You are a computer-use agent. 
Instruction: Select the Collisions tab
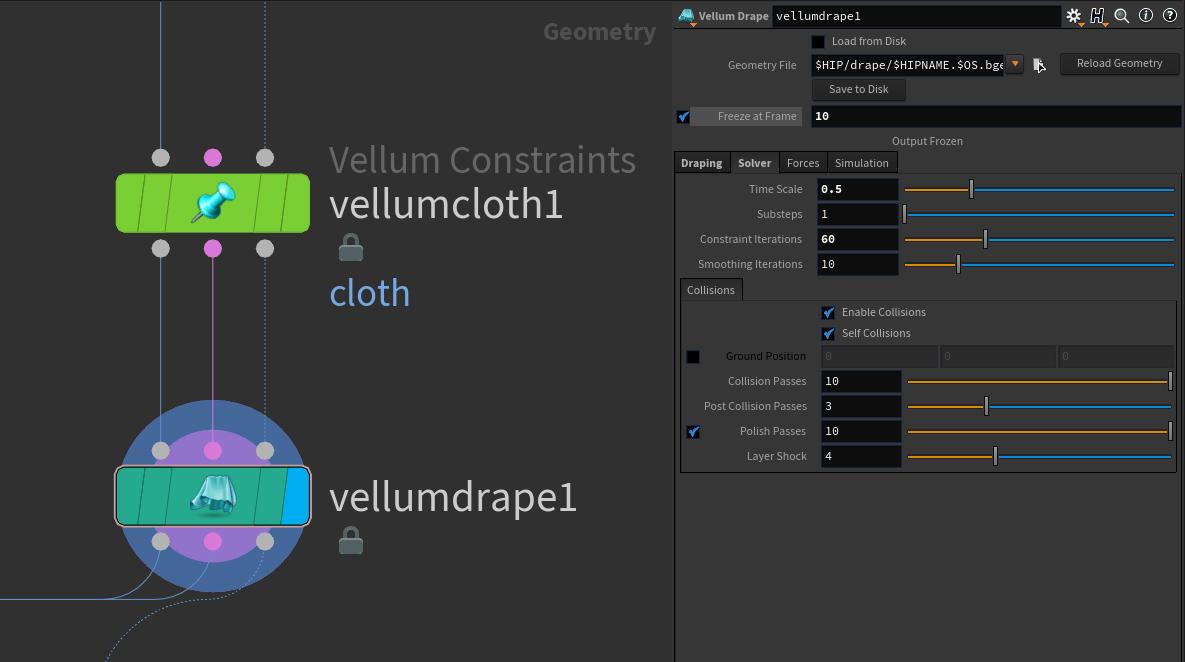pyautogui.click(x=710, y=289)
